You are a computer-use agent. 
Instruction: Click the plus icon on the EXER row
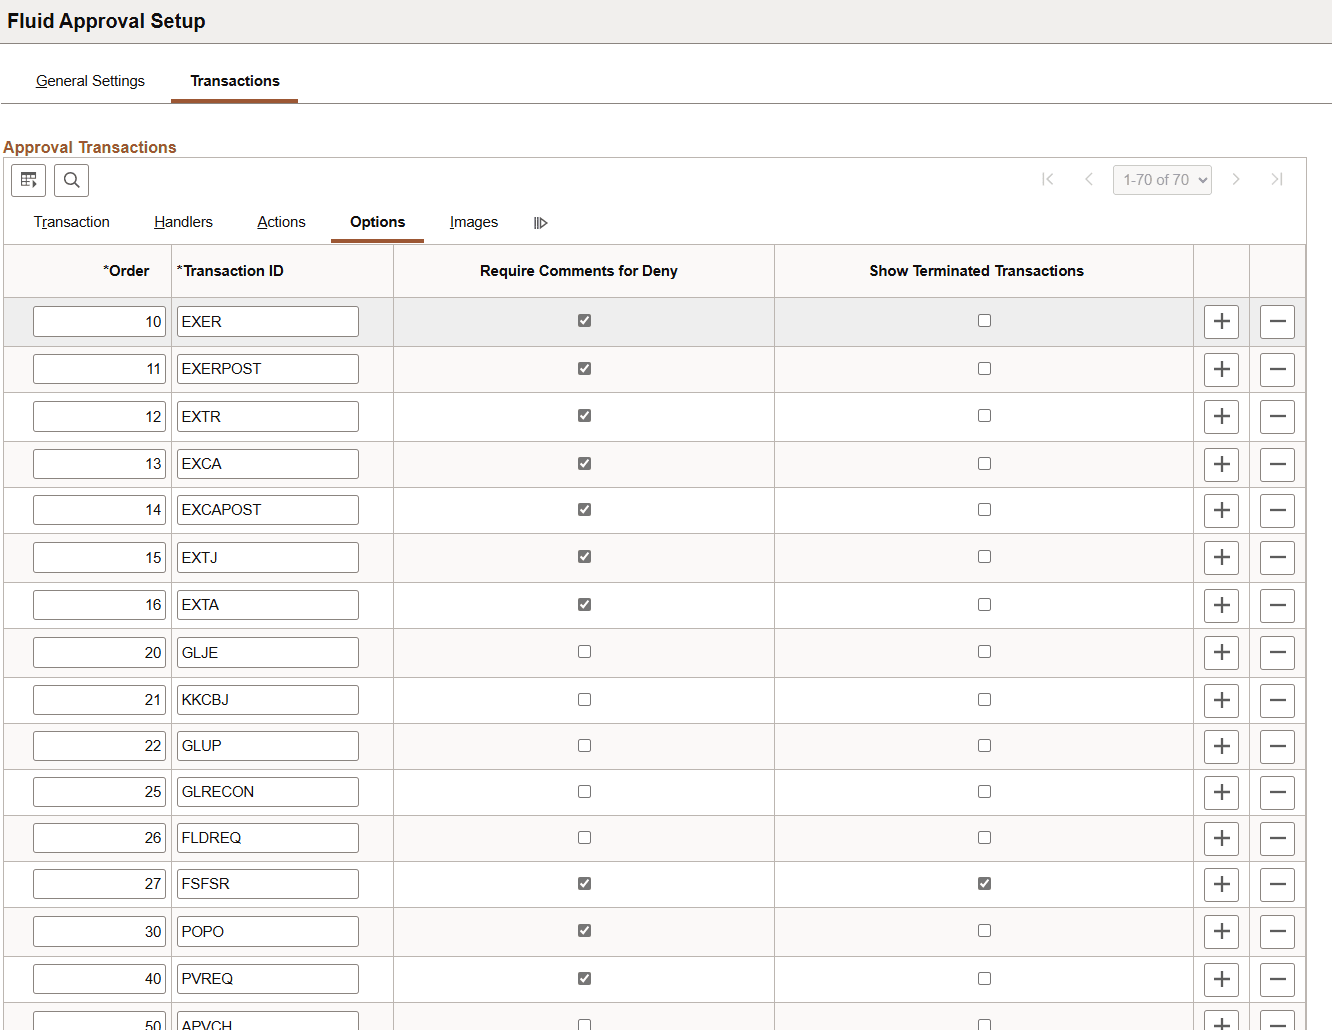pyautogui.click(x=1221, y=321)
